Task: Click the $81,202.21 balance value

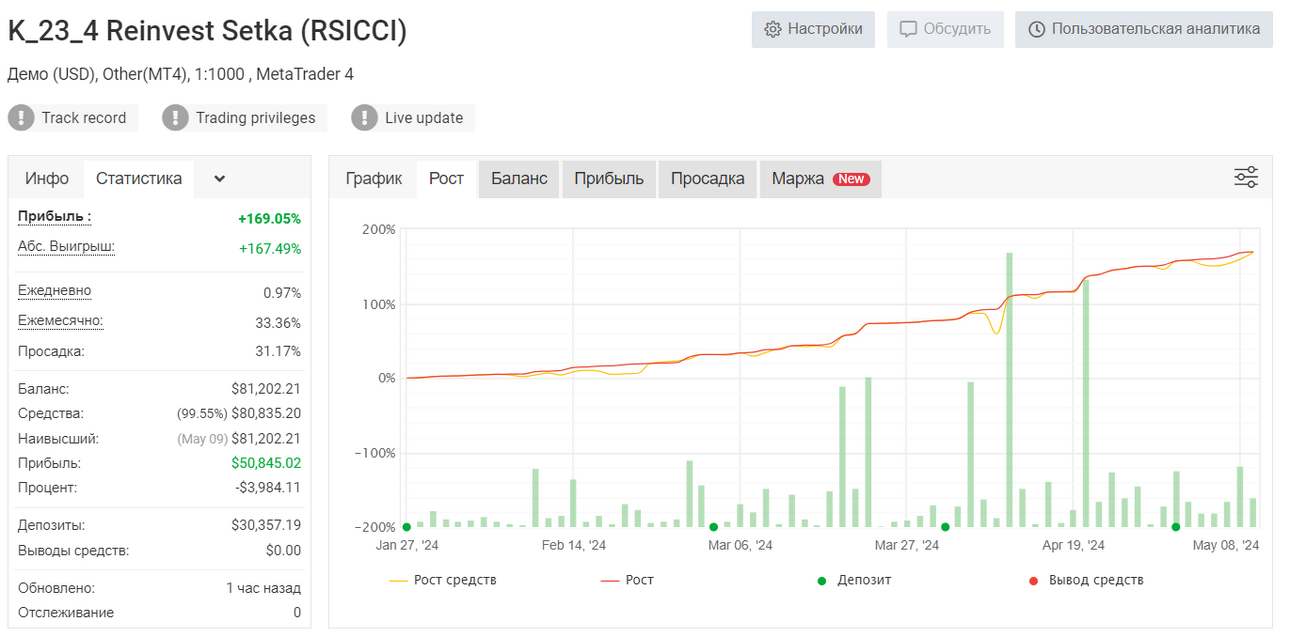Action: click(266, 388)
